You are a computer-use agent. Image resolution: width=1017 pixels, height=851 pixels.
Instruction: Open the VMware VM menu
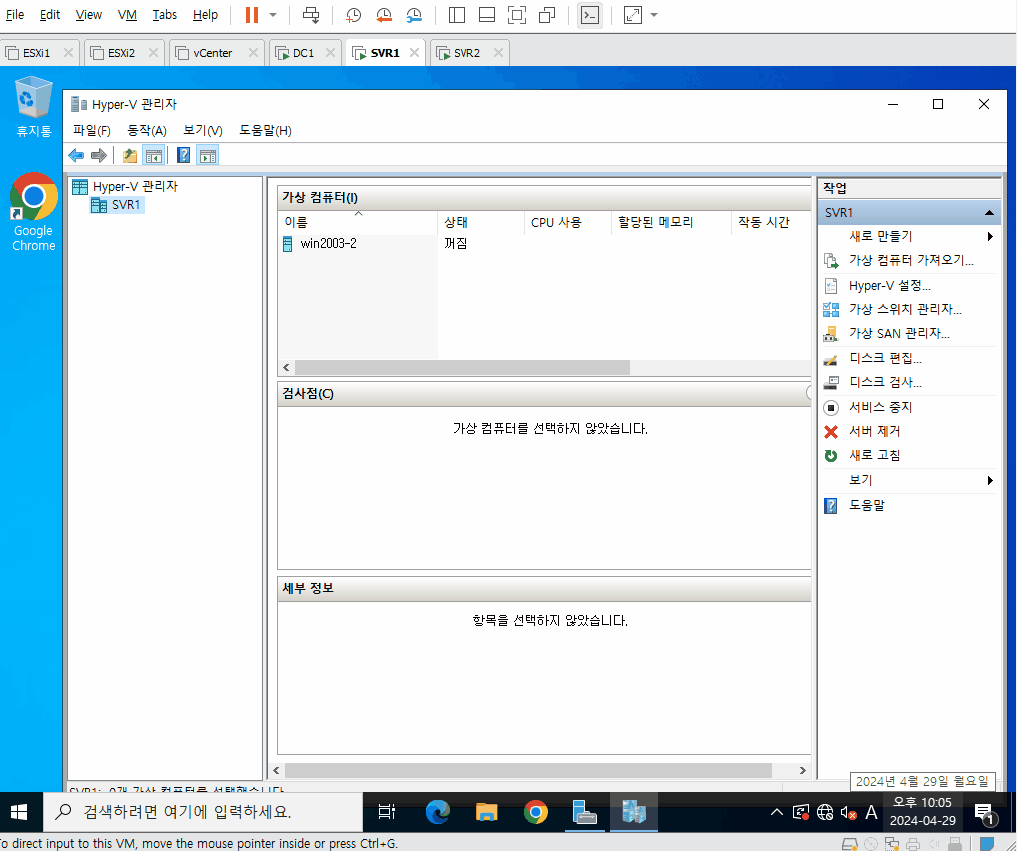(x=127, y=15)
